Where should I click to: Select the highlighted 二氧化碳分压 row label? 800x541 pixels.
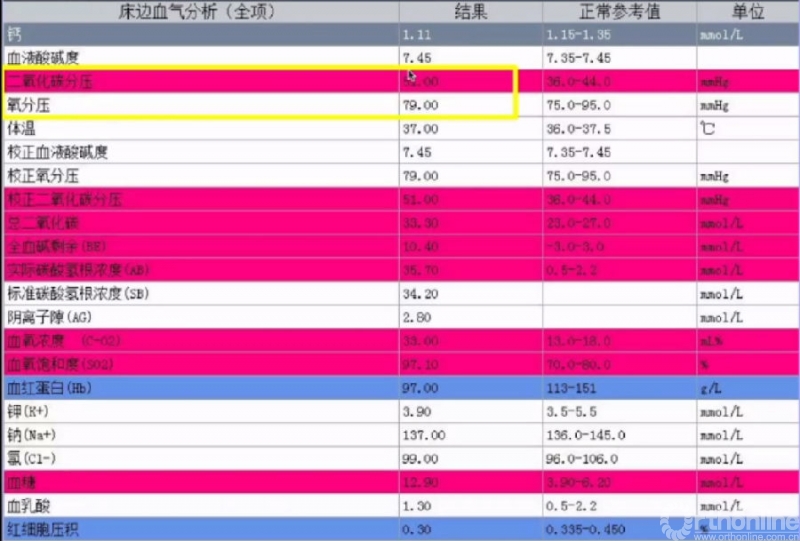pos(50,82)
